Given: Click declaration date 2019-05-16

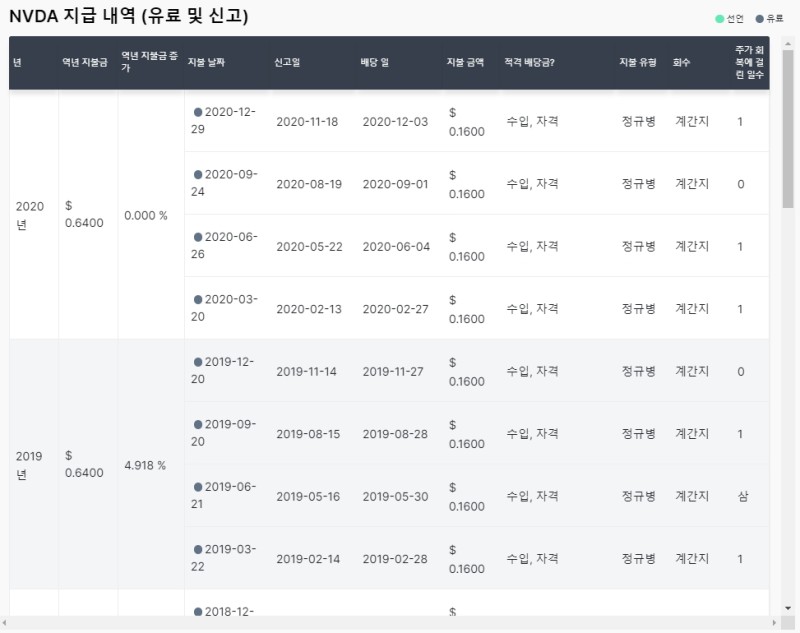Looking at the screenshot, I should click(x=308, y=496).
